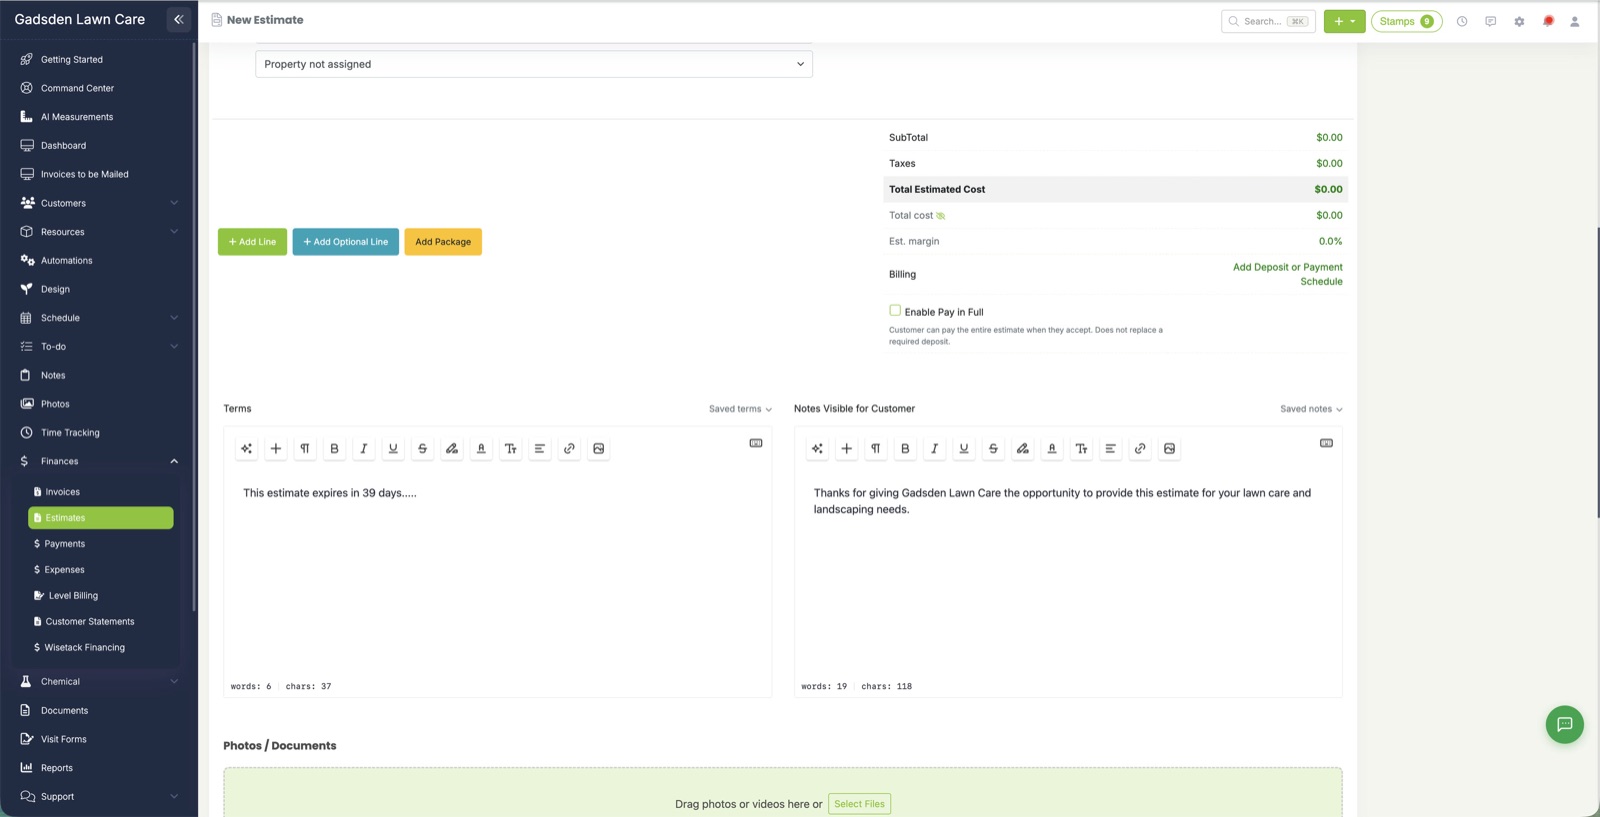Enable Pay in Full checkbox
The width and height of the screenshot is (1600, 817).
[x=895, y=310]
